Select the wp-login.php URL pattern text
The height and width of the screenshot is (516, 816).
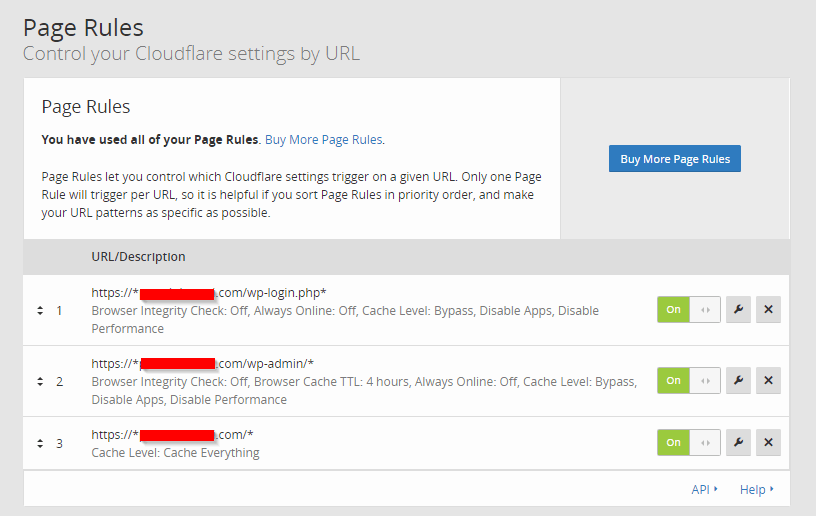pos(209,293)
